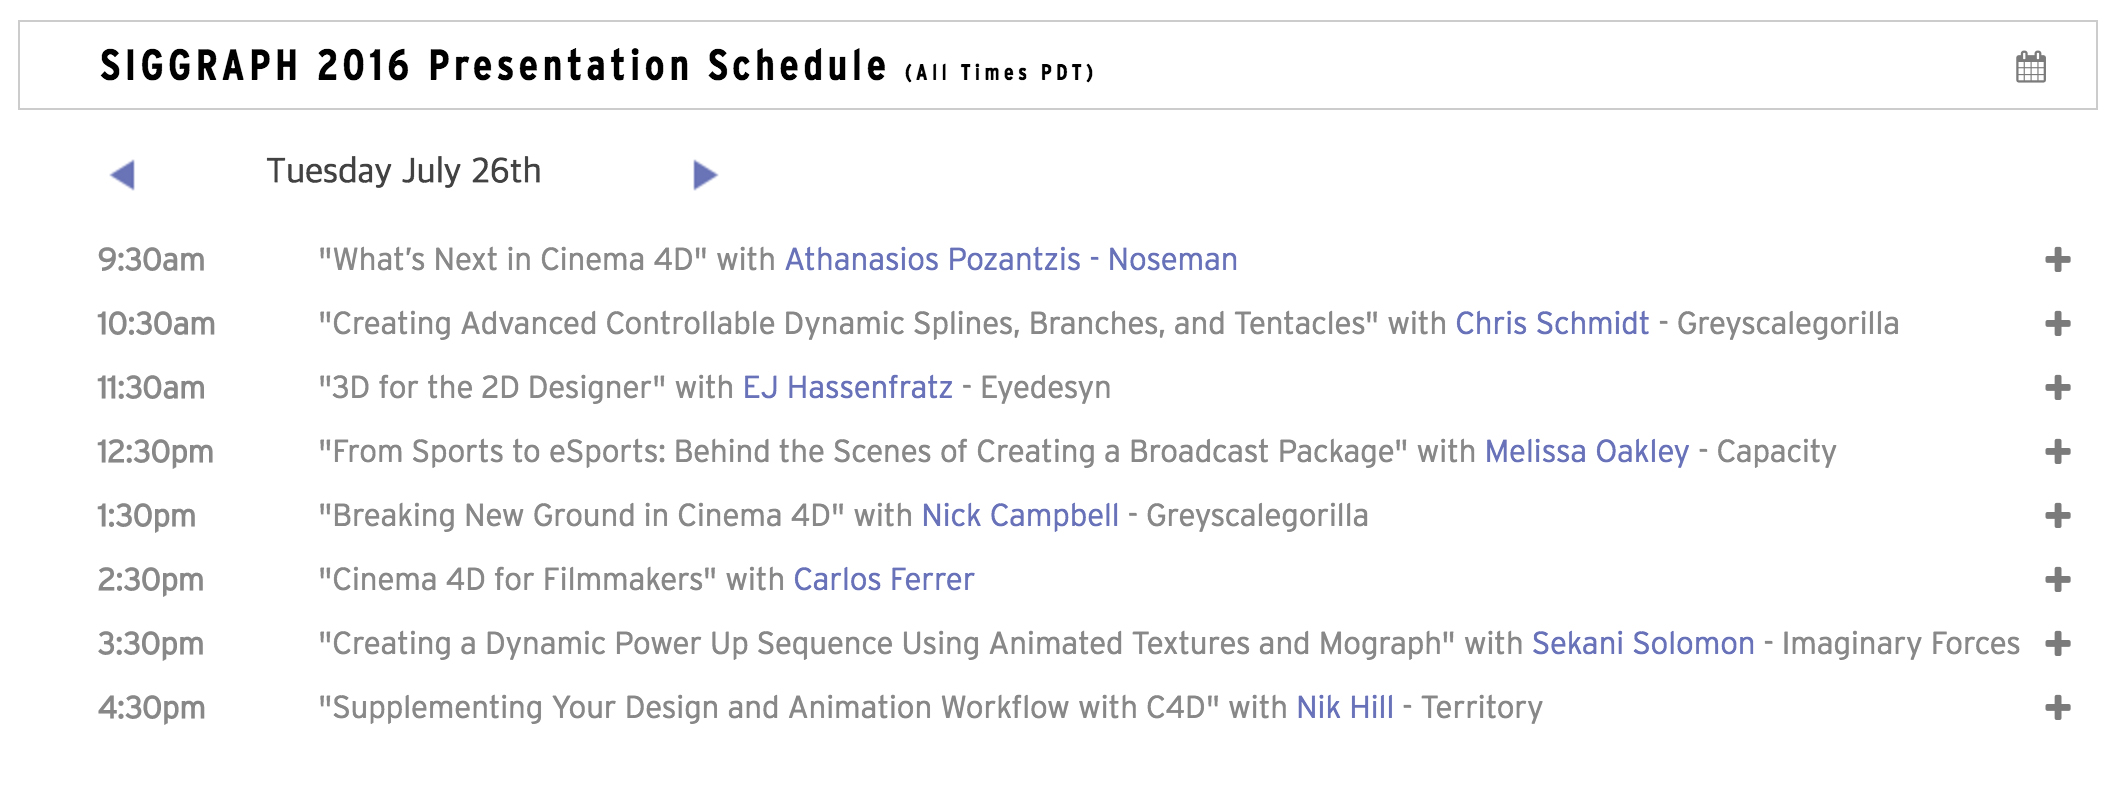Click the "From Sports to eSports" session title

point(863,452)
